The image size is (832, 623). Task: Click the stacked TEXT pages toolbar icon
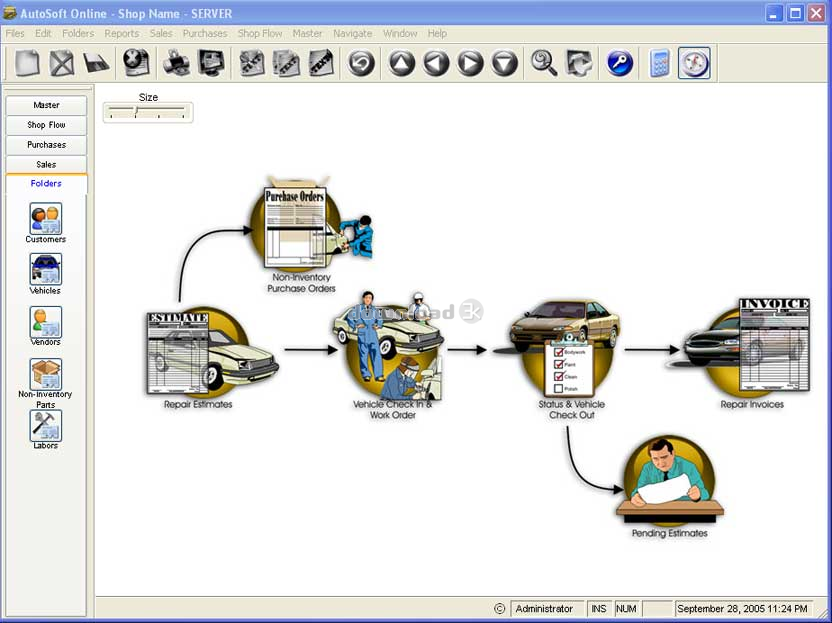(x=287, y=63)
